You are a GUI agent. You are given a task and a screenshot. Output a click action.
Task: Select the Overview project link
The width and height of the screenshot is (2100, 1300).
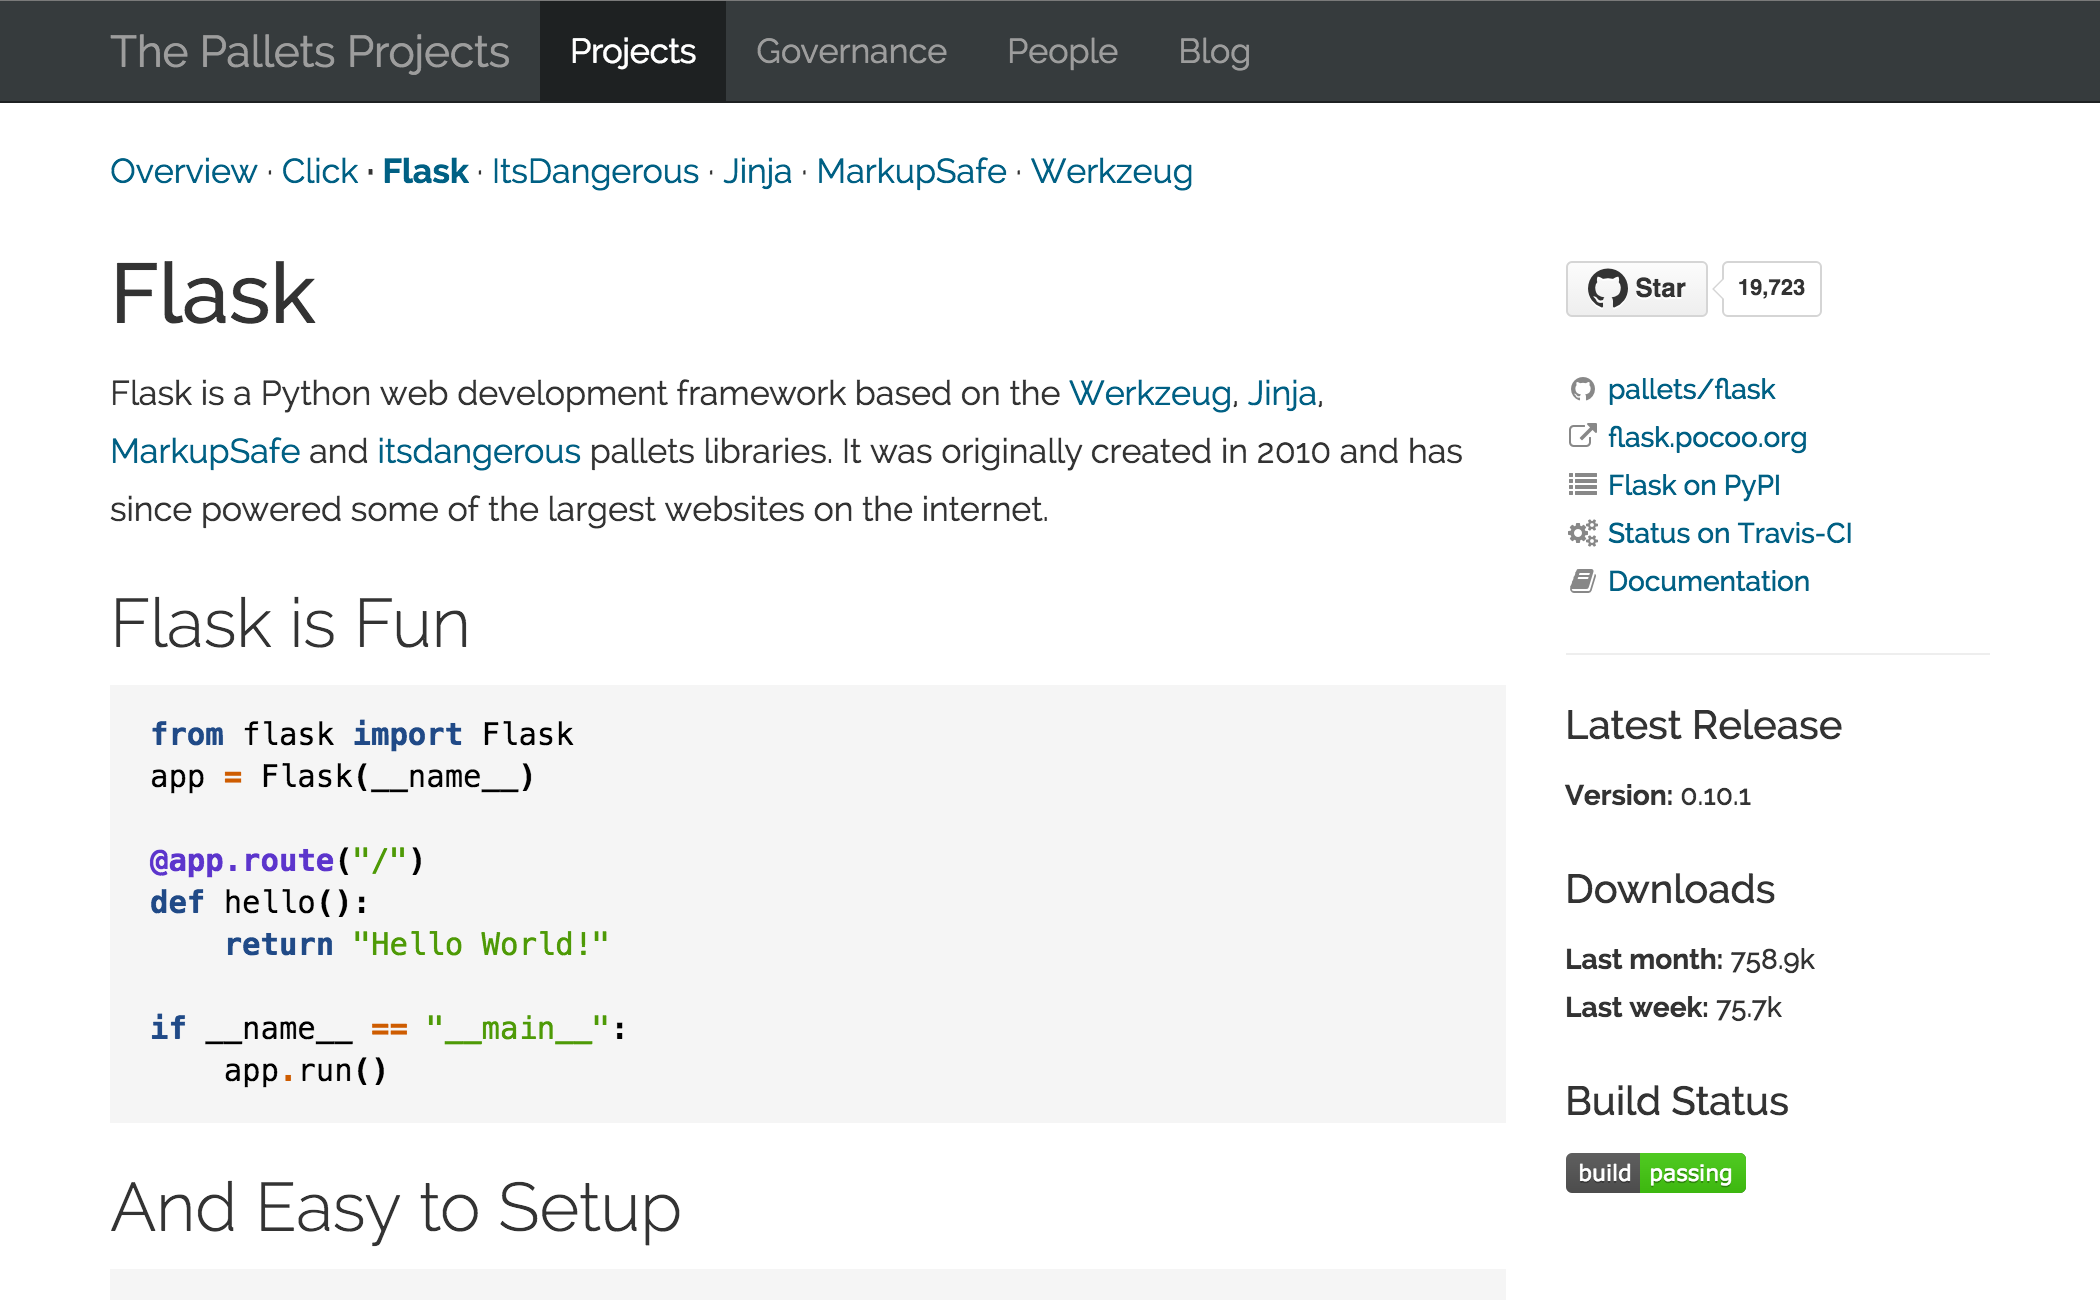(x=183, y=171)
